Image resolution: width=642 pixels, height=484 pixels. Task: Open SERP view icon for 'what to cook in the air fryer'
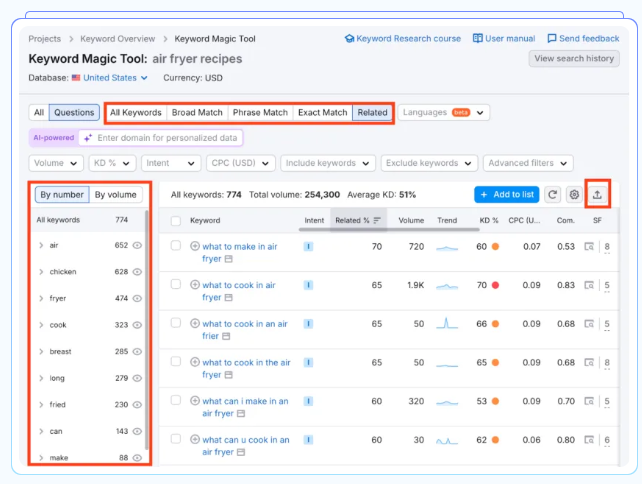[589, 362]
